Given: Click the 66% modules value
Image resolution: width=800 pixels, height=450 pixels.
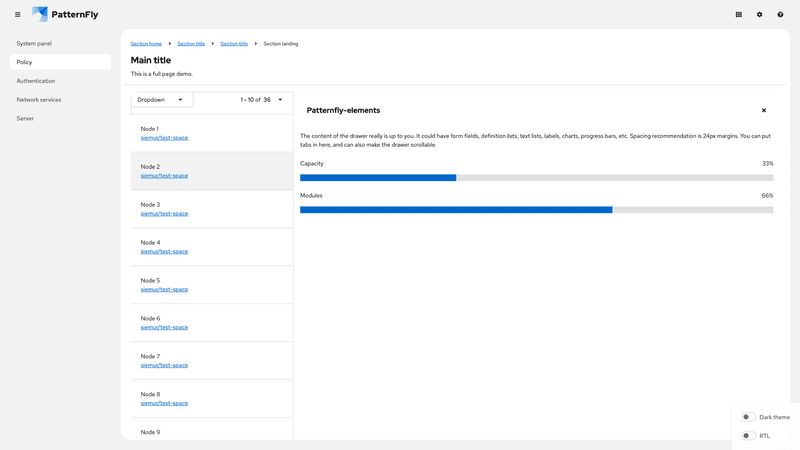Looking at the screenshot, I should pos(767,195).
